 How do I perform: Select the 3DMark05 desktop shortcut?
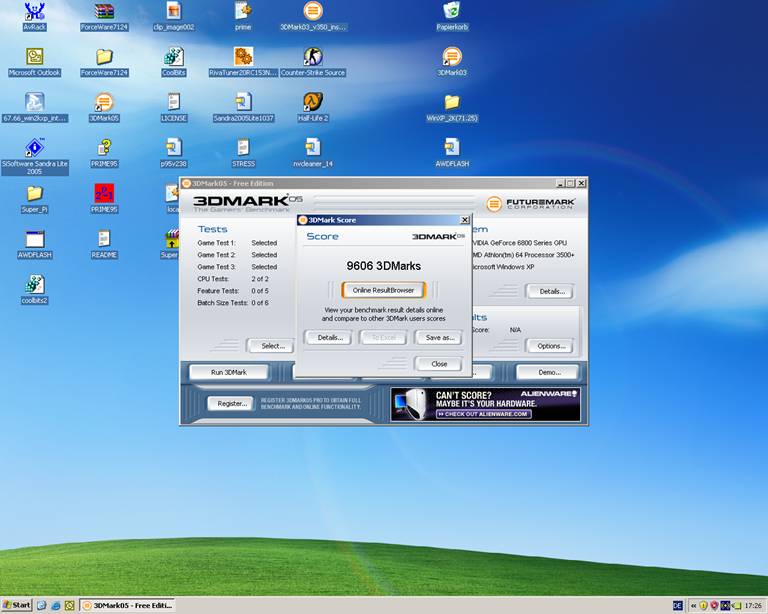click(x=104, y=108)
